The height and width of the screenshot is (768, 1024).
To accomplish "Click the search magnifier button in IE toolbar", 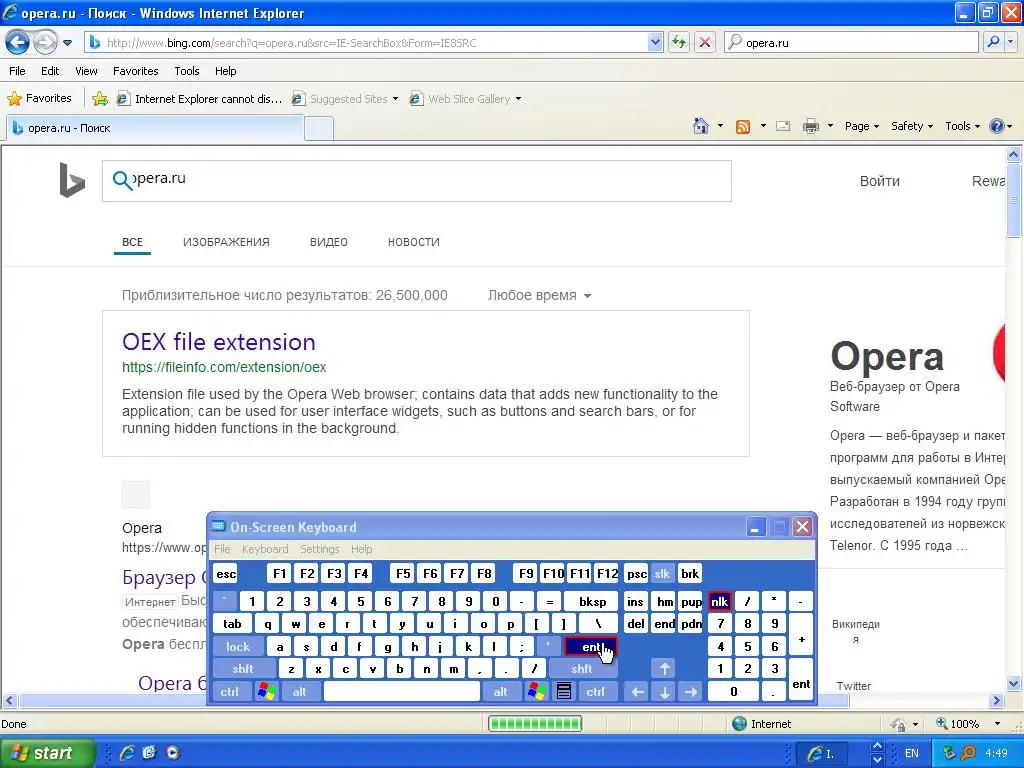I will click(x=993, y=42).
